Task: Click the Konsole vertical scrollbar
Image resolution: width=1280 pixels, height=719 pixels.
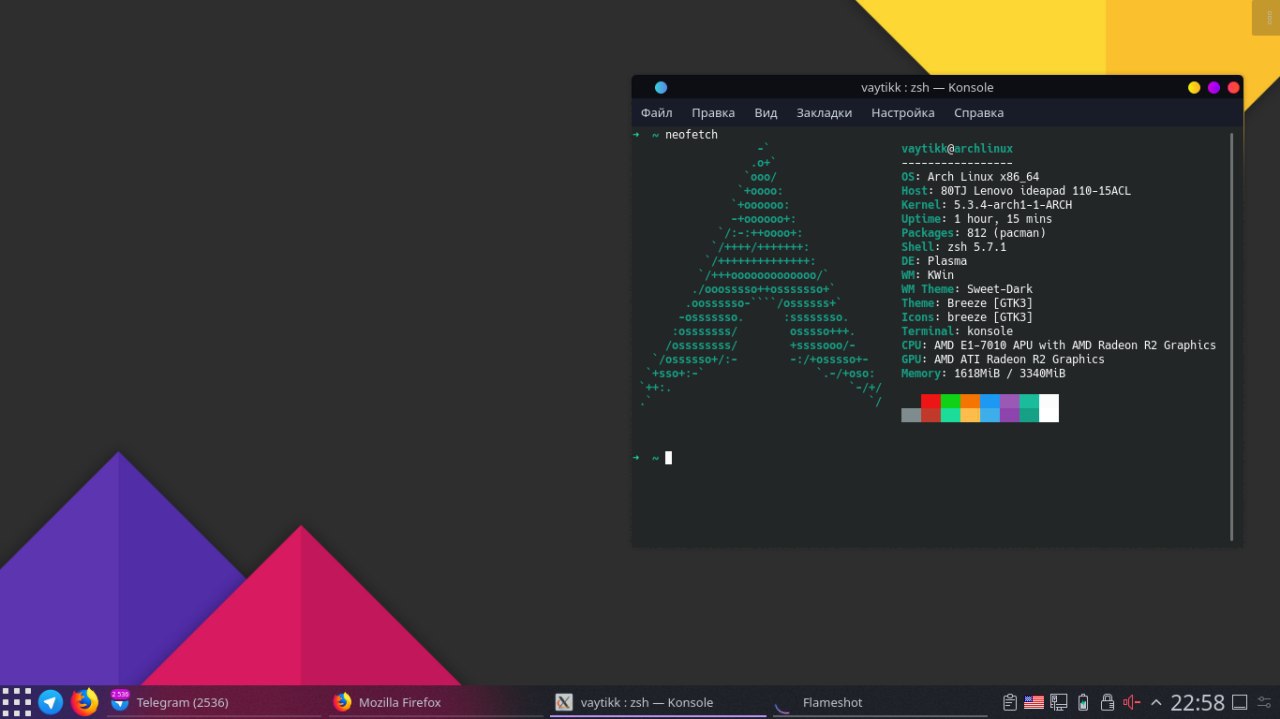Action: pos(1232,335)
